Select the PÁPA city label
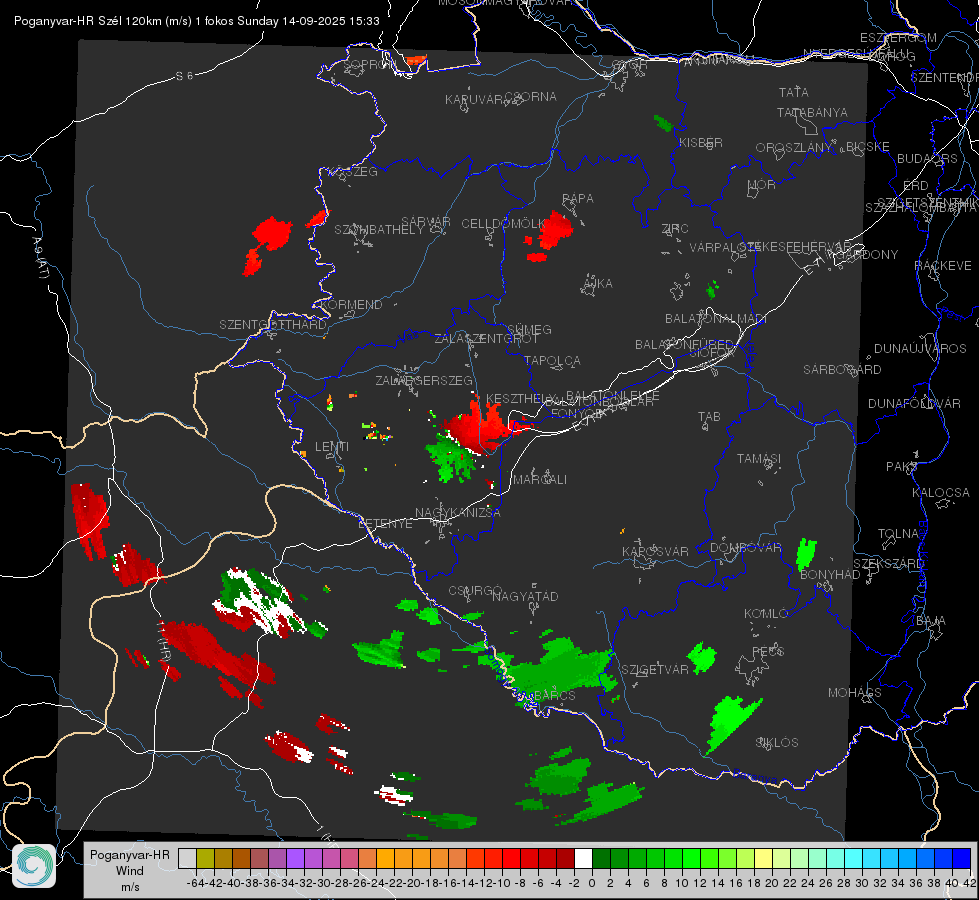The height and width of the screenshot is (900, 979). point(578,199)
